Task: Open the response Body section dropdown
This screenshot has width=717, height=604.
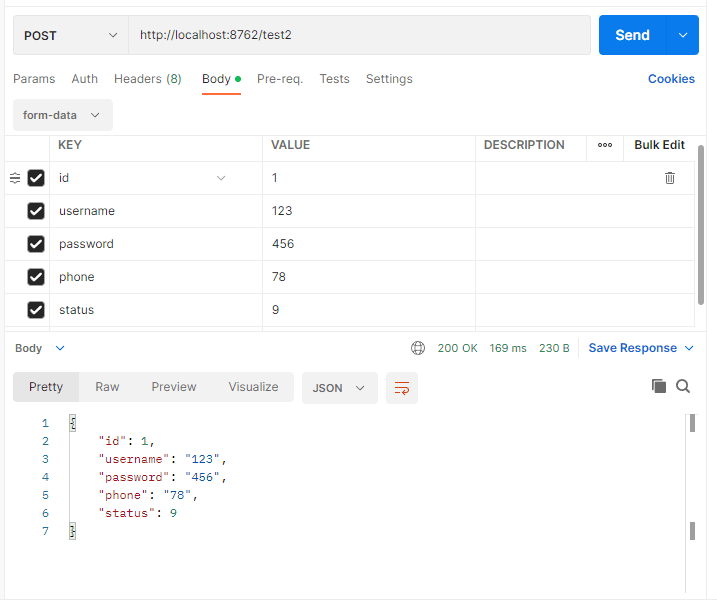Action: pos(40,348)
